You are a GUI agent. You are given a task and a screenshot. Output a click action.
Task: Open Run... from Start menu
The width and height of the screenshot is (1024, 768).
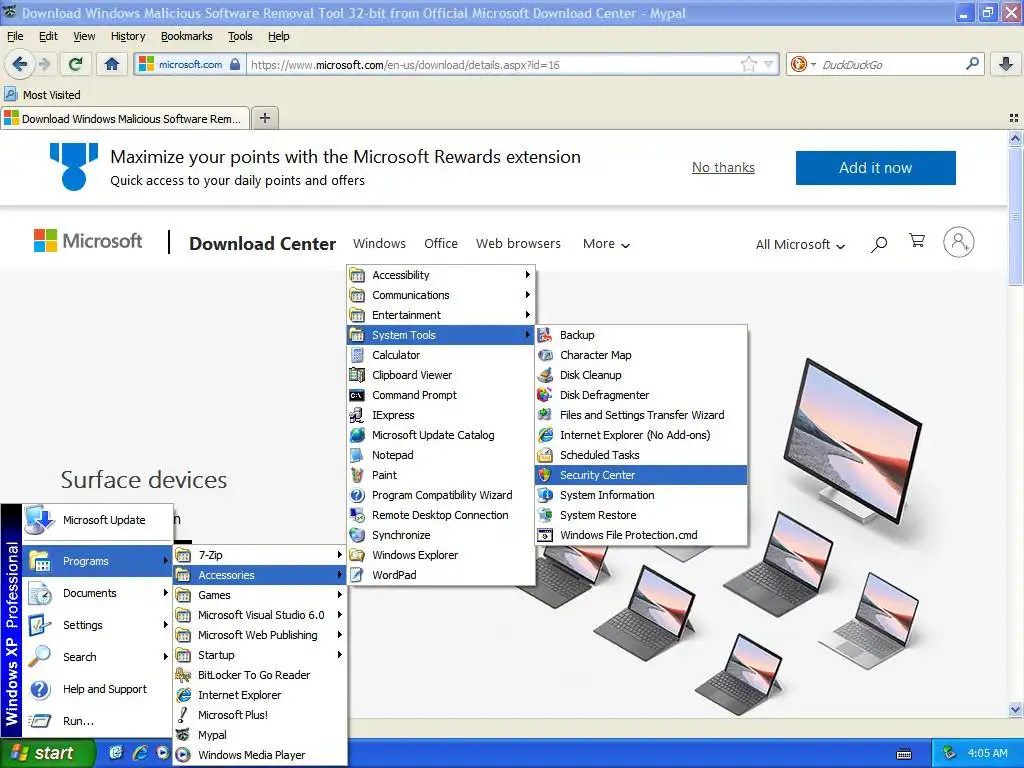[x=98, y=721]
